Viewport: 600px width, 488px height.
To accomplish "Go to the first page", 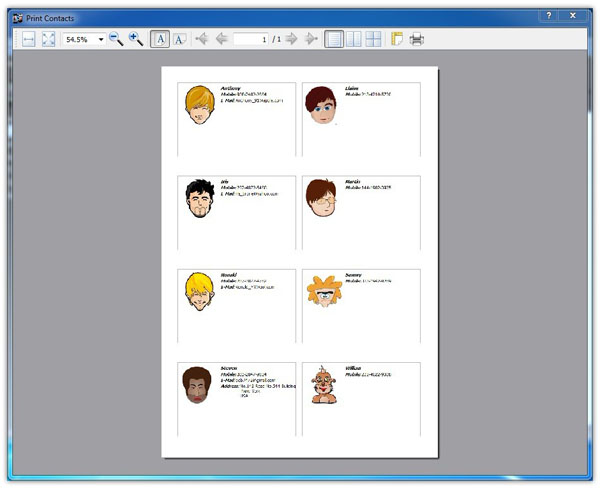I will click(x=202, y=39).
